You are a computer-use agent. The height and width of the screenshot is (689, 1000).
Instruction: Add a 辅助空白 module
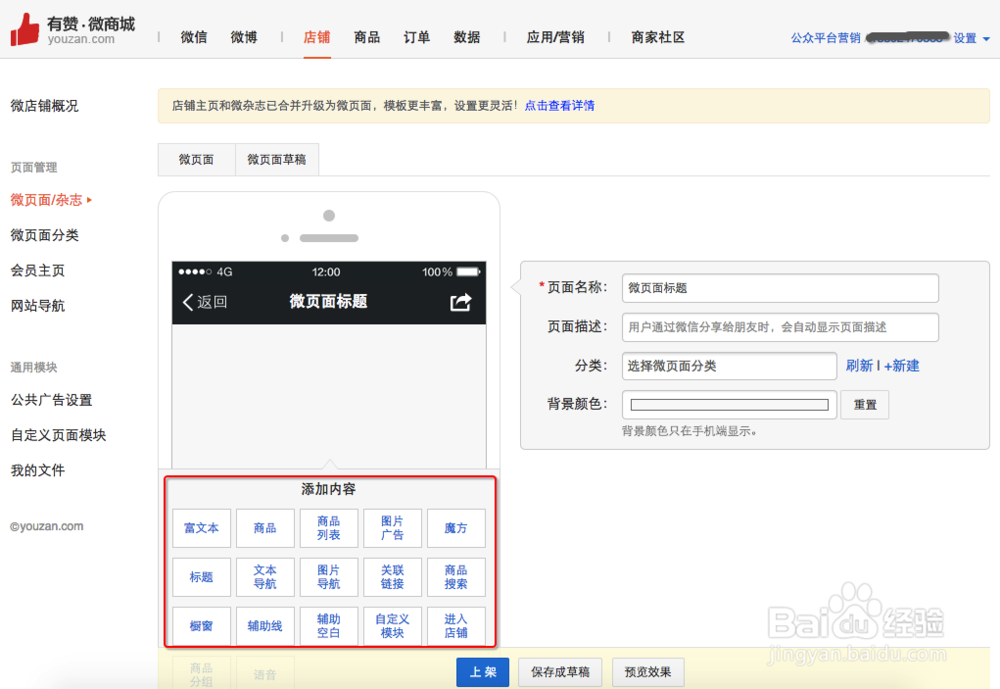[329, 626]
